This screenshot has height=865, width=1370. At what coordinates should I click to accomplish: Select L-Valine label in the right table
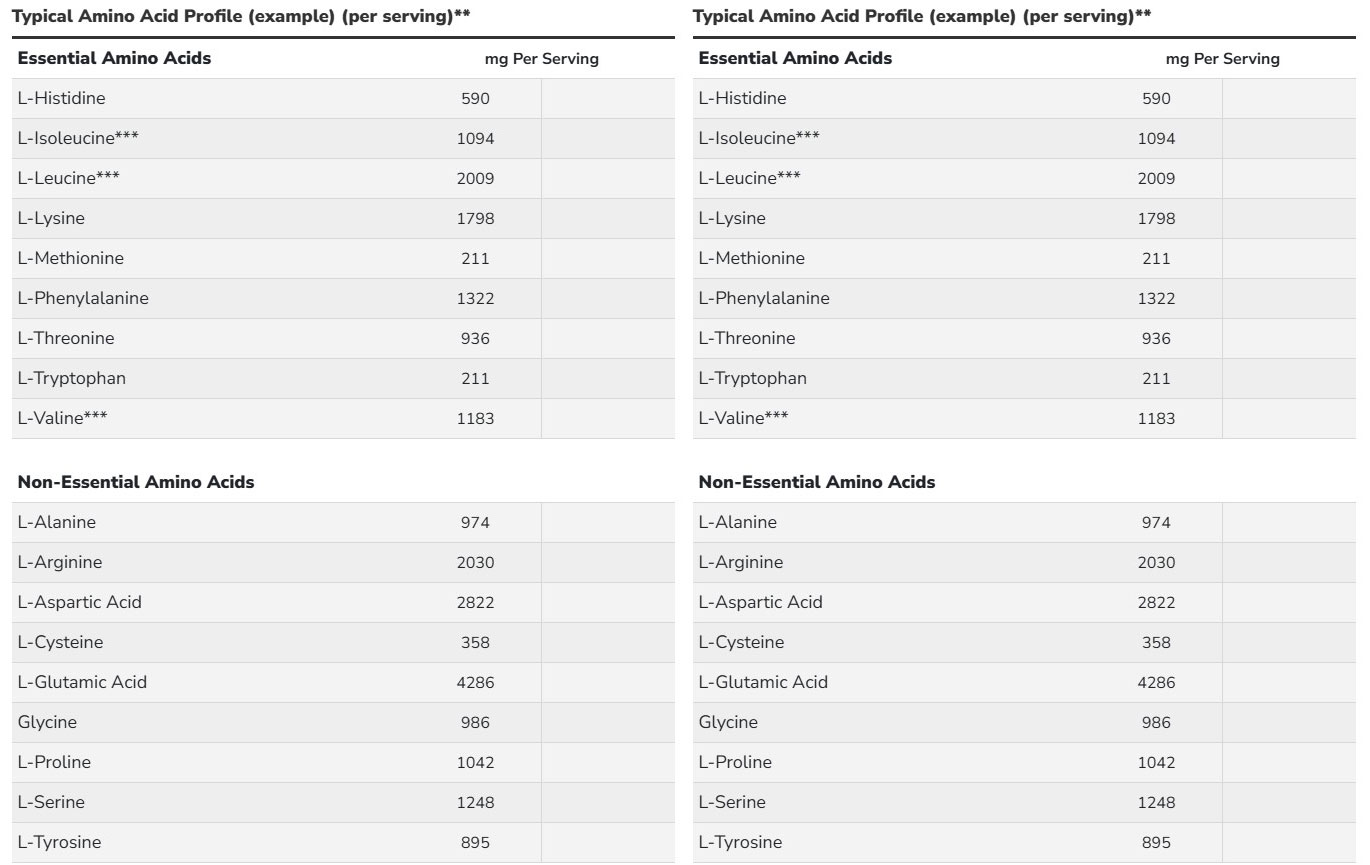pos(743,418)
